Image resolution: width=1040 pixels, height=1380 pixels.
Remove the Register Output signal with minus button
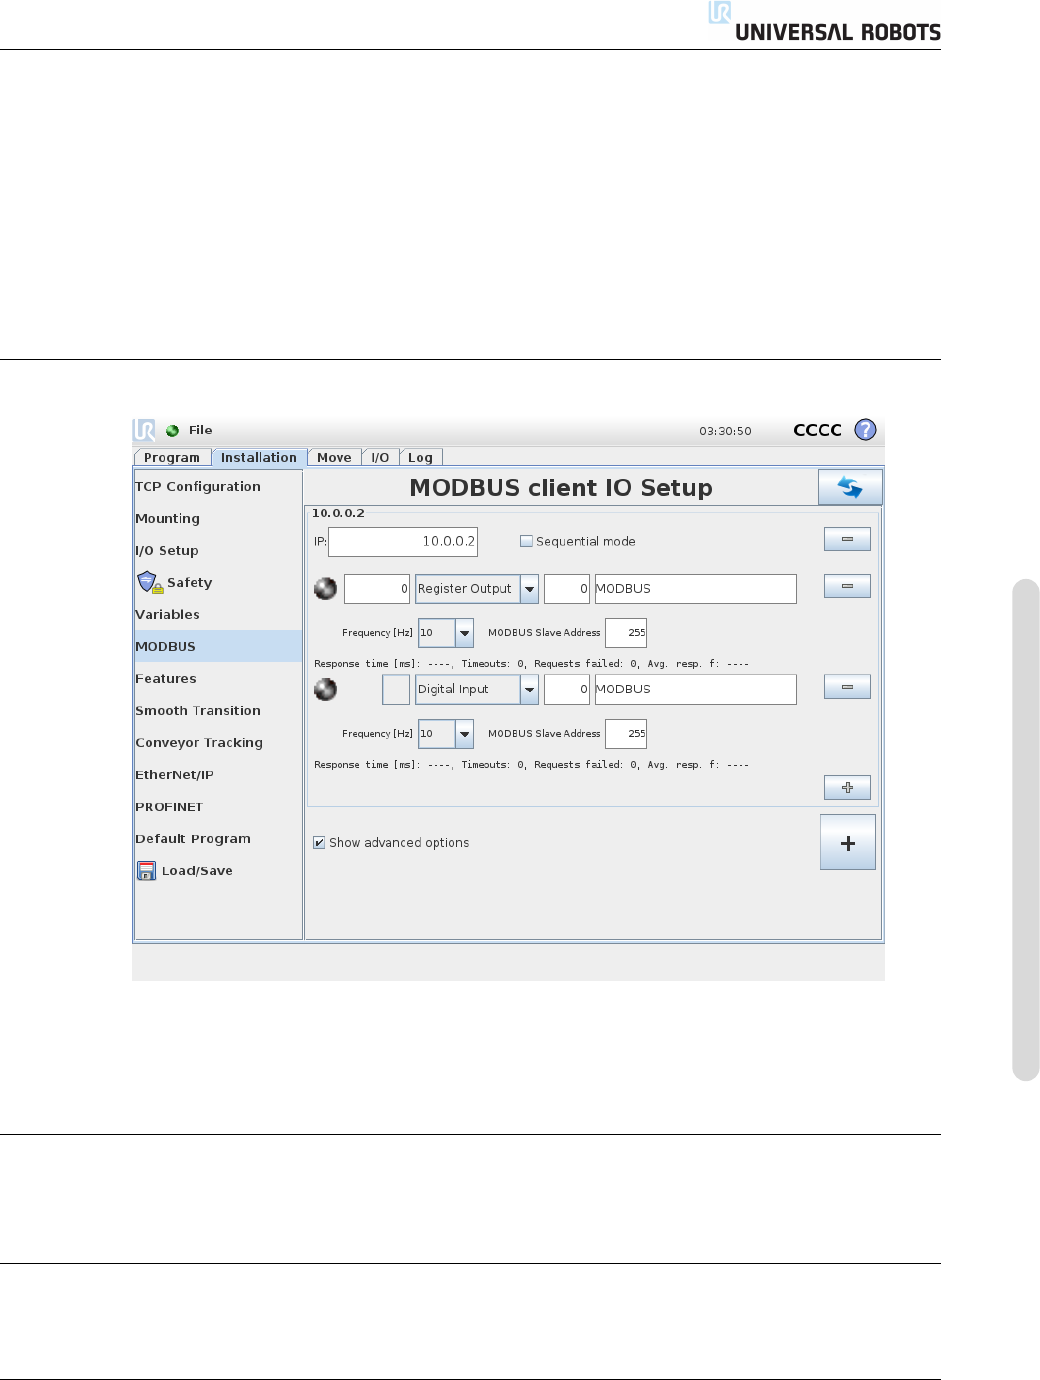[847, 587]
